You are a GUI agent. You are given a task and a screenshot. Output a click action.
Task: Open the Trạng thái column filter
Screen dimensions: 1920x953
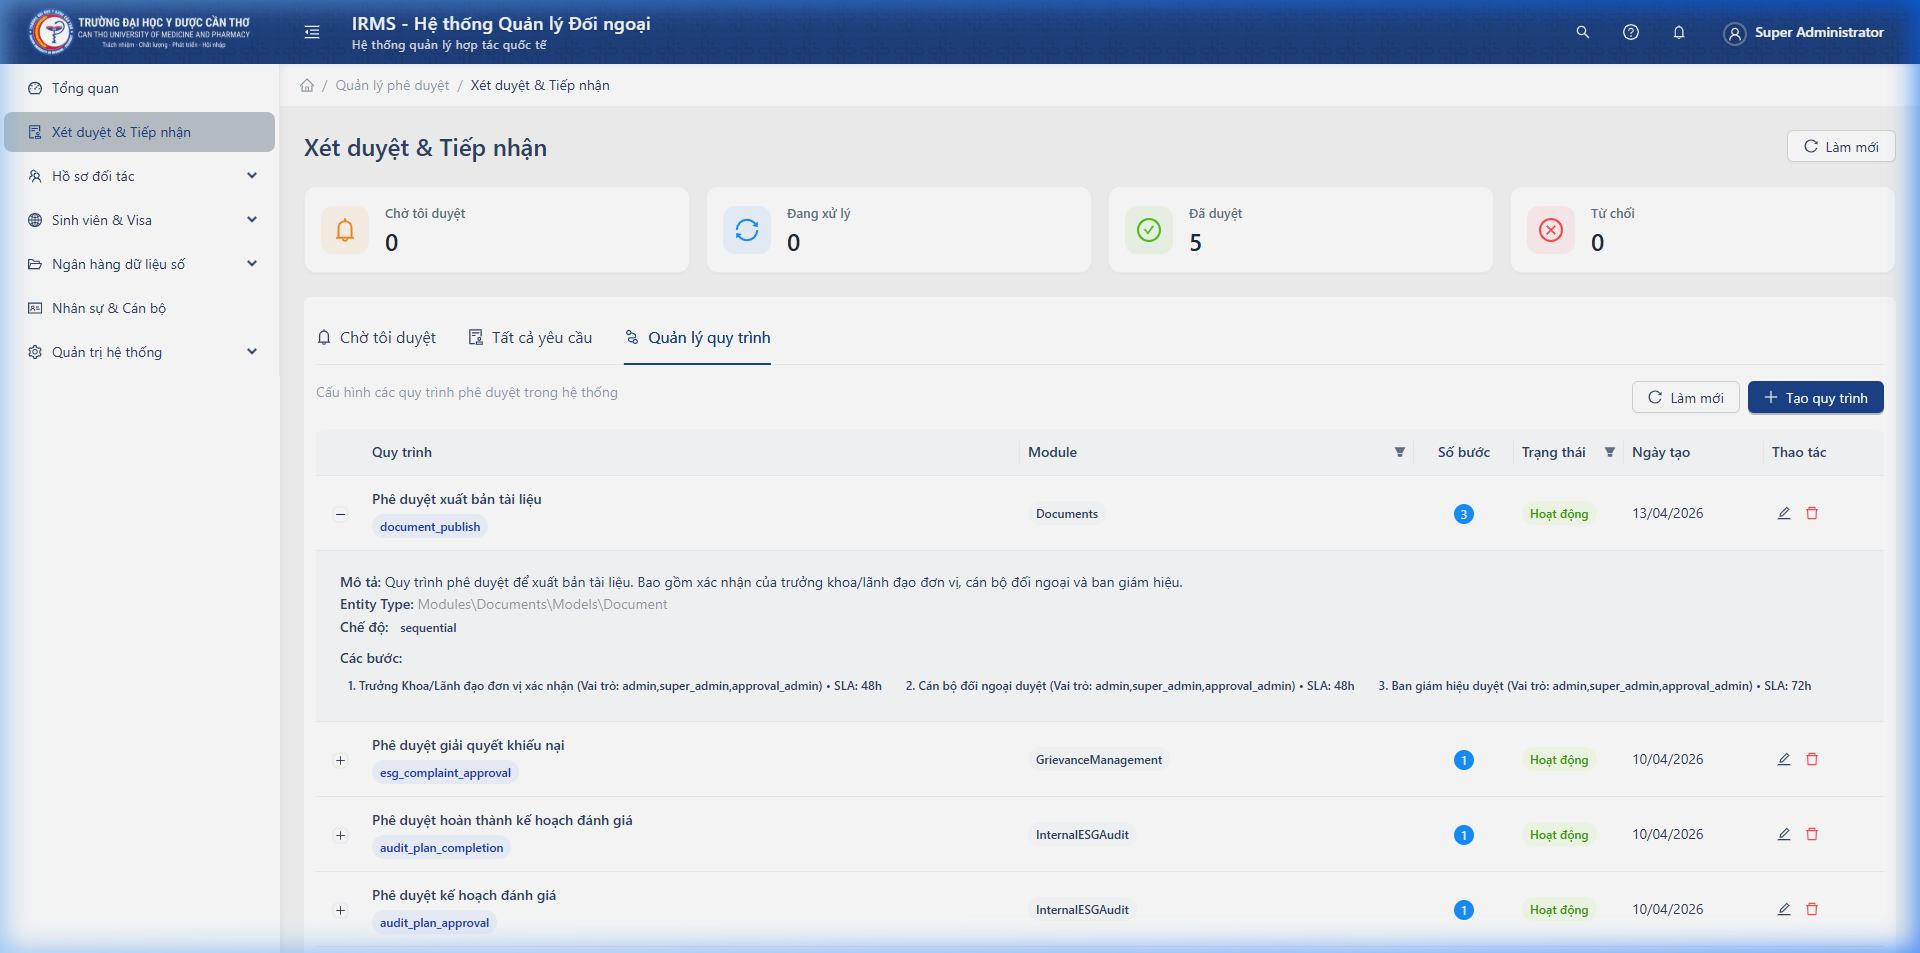click(x=1609, y=452)
